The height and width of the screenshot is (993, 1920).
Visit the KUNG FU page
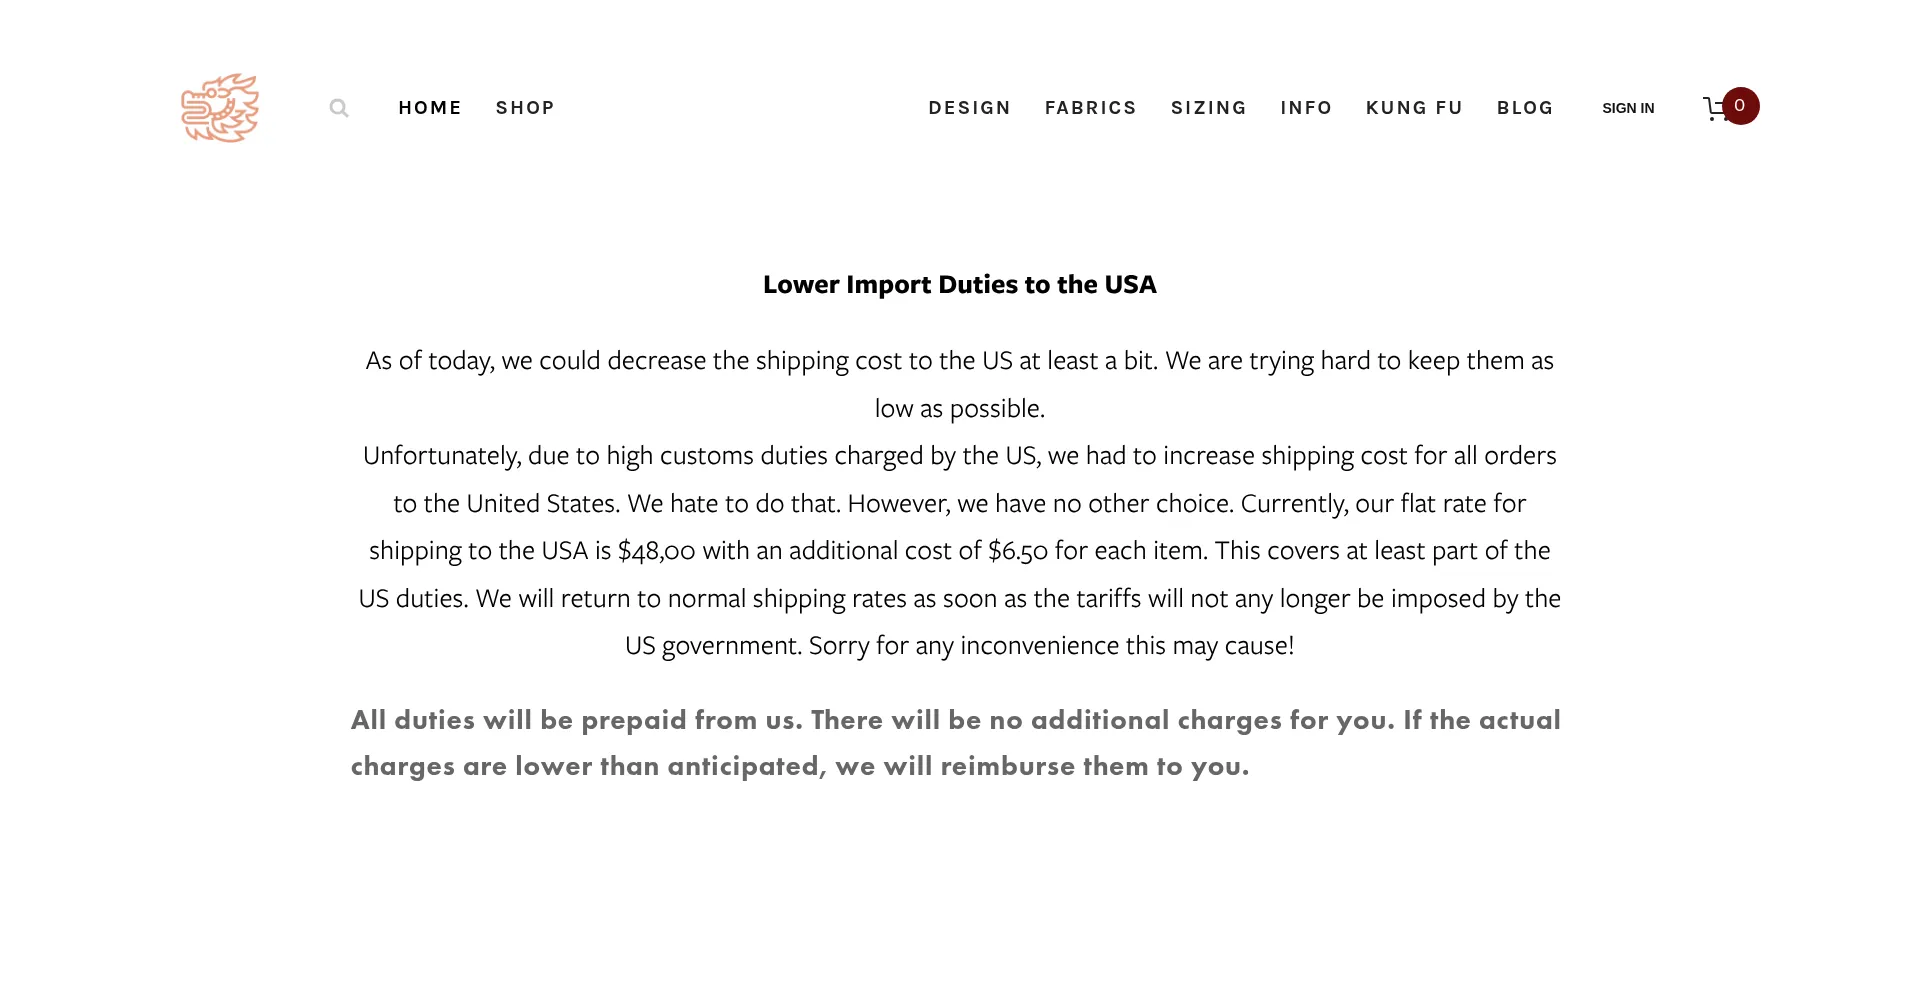[1414, 108]
